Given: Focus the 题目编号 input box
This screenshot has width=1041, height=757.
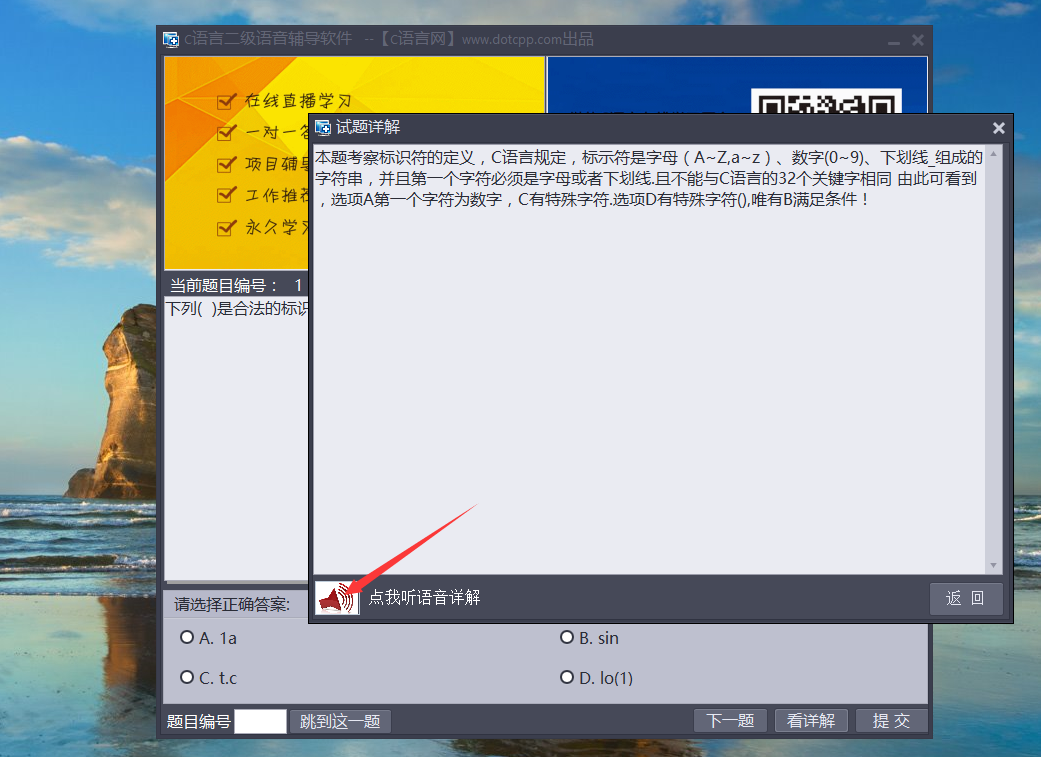Looking at the screenshot, I should pos(260,721).
